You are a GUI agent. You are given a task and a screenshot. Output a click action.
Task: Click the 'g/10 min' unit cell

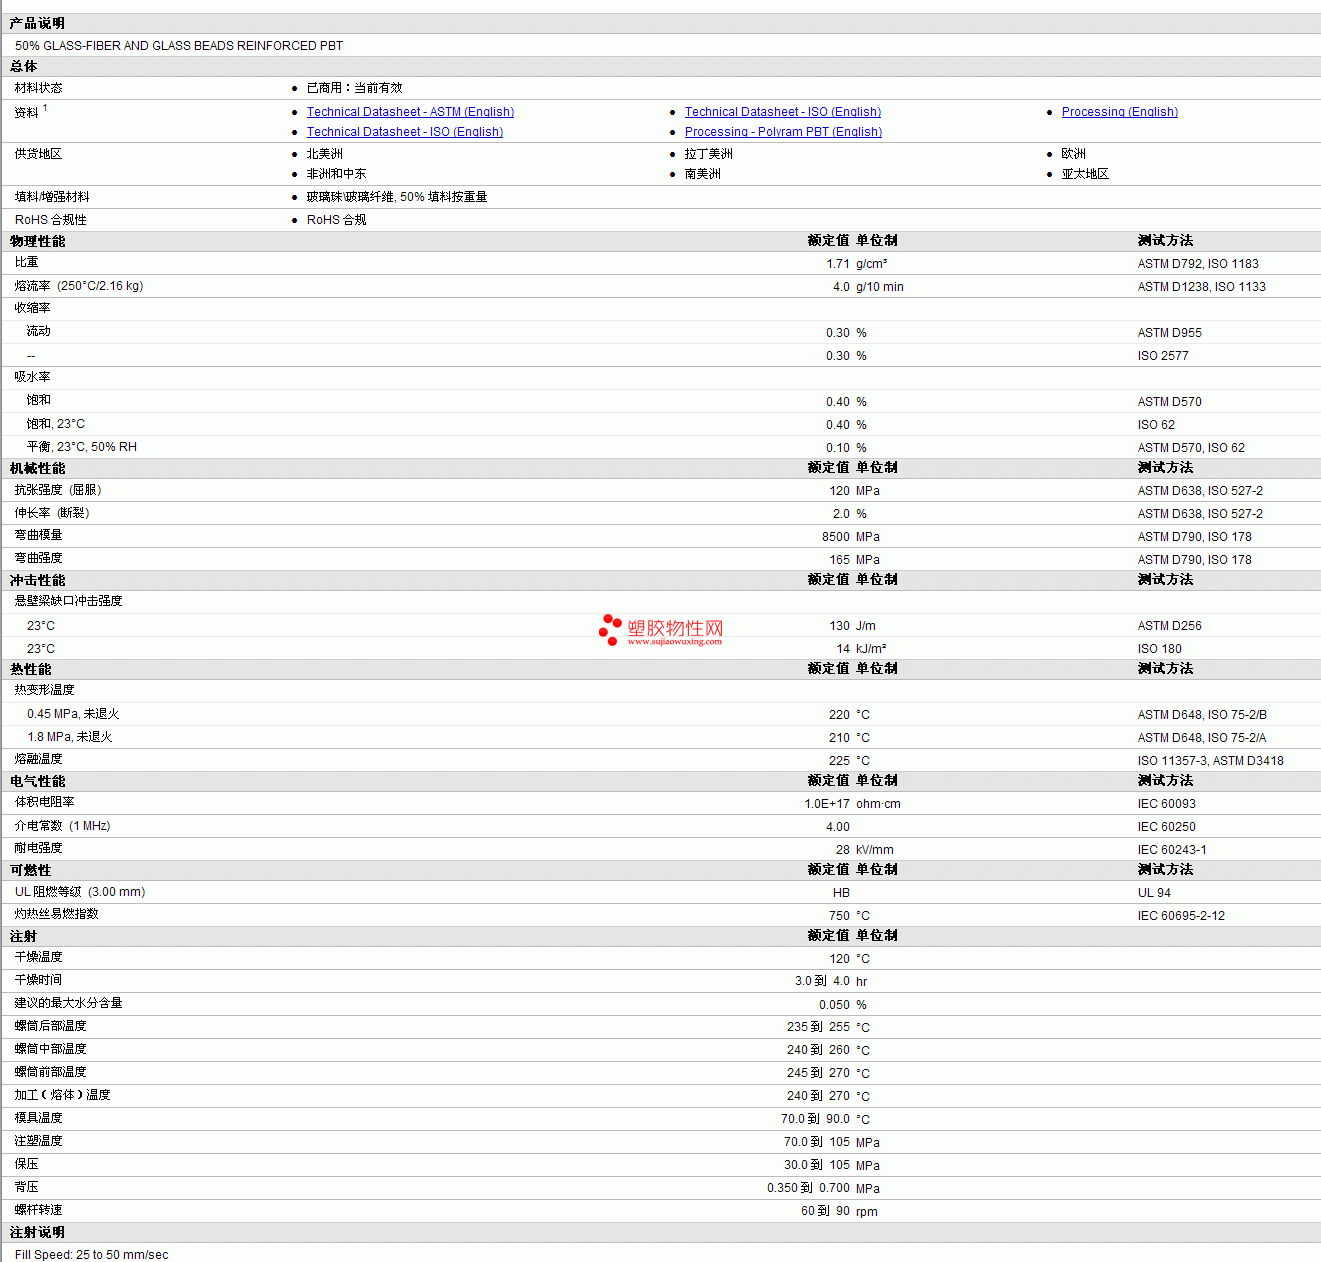click(x=880, y=287)
